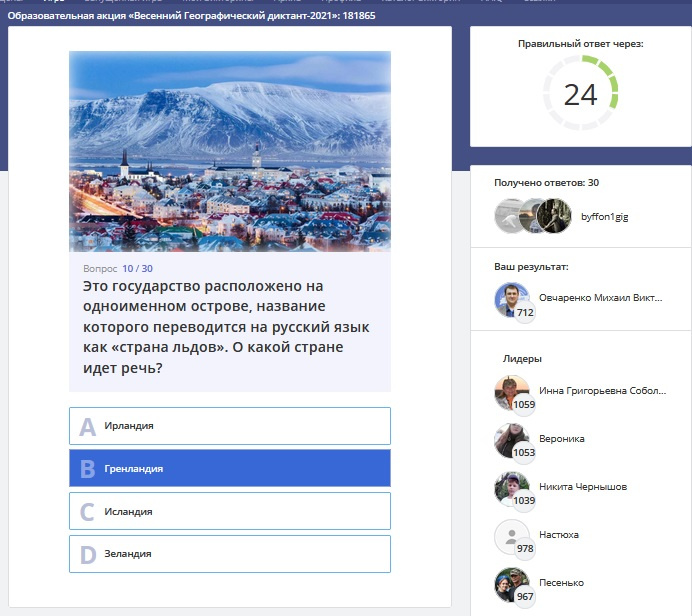Open Вероника leader avatar
Image resolution: width=692 pixels, height=616 pixels.
[x=511, y=440]
